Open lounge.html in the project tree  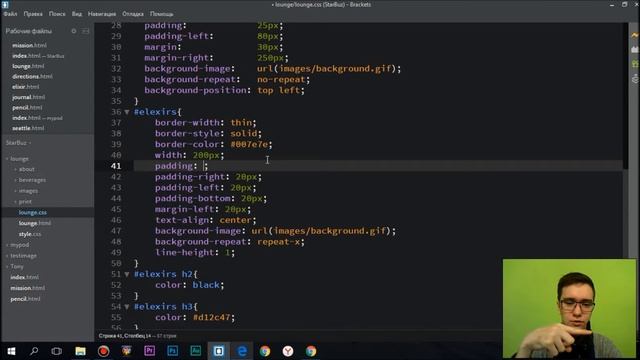[35, 223]
